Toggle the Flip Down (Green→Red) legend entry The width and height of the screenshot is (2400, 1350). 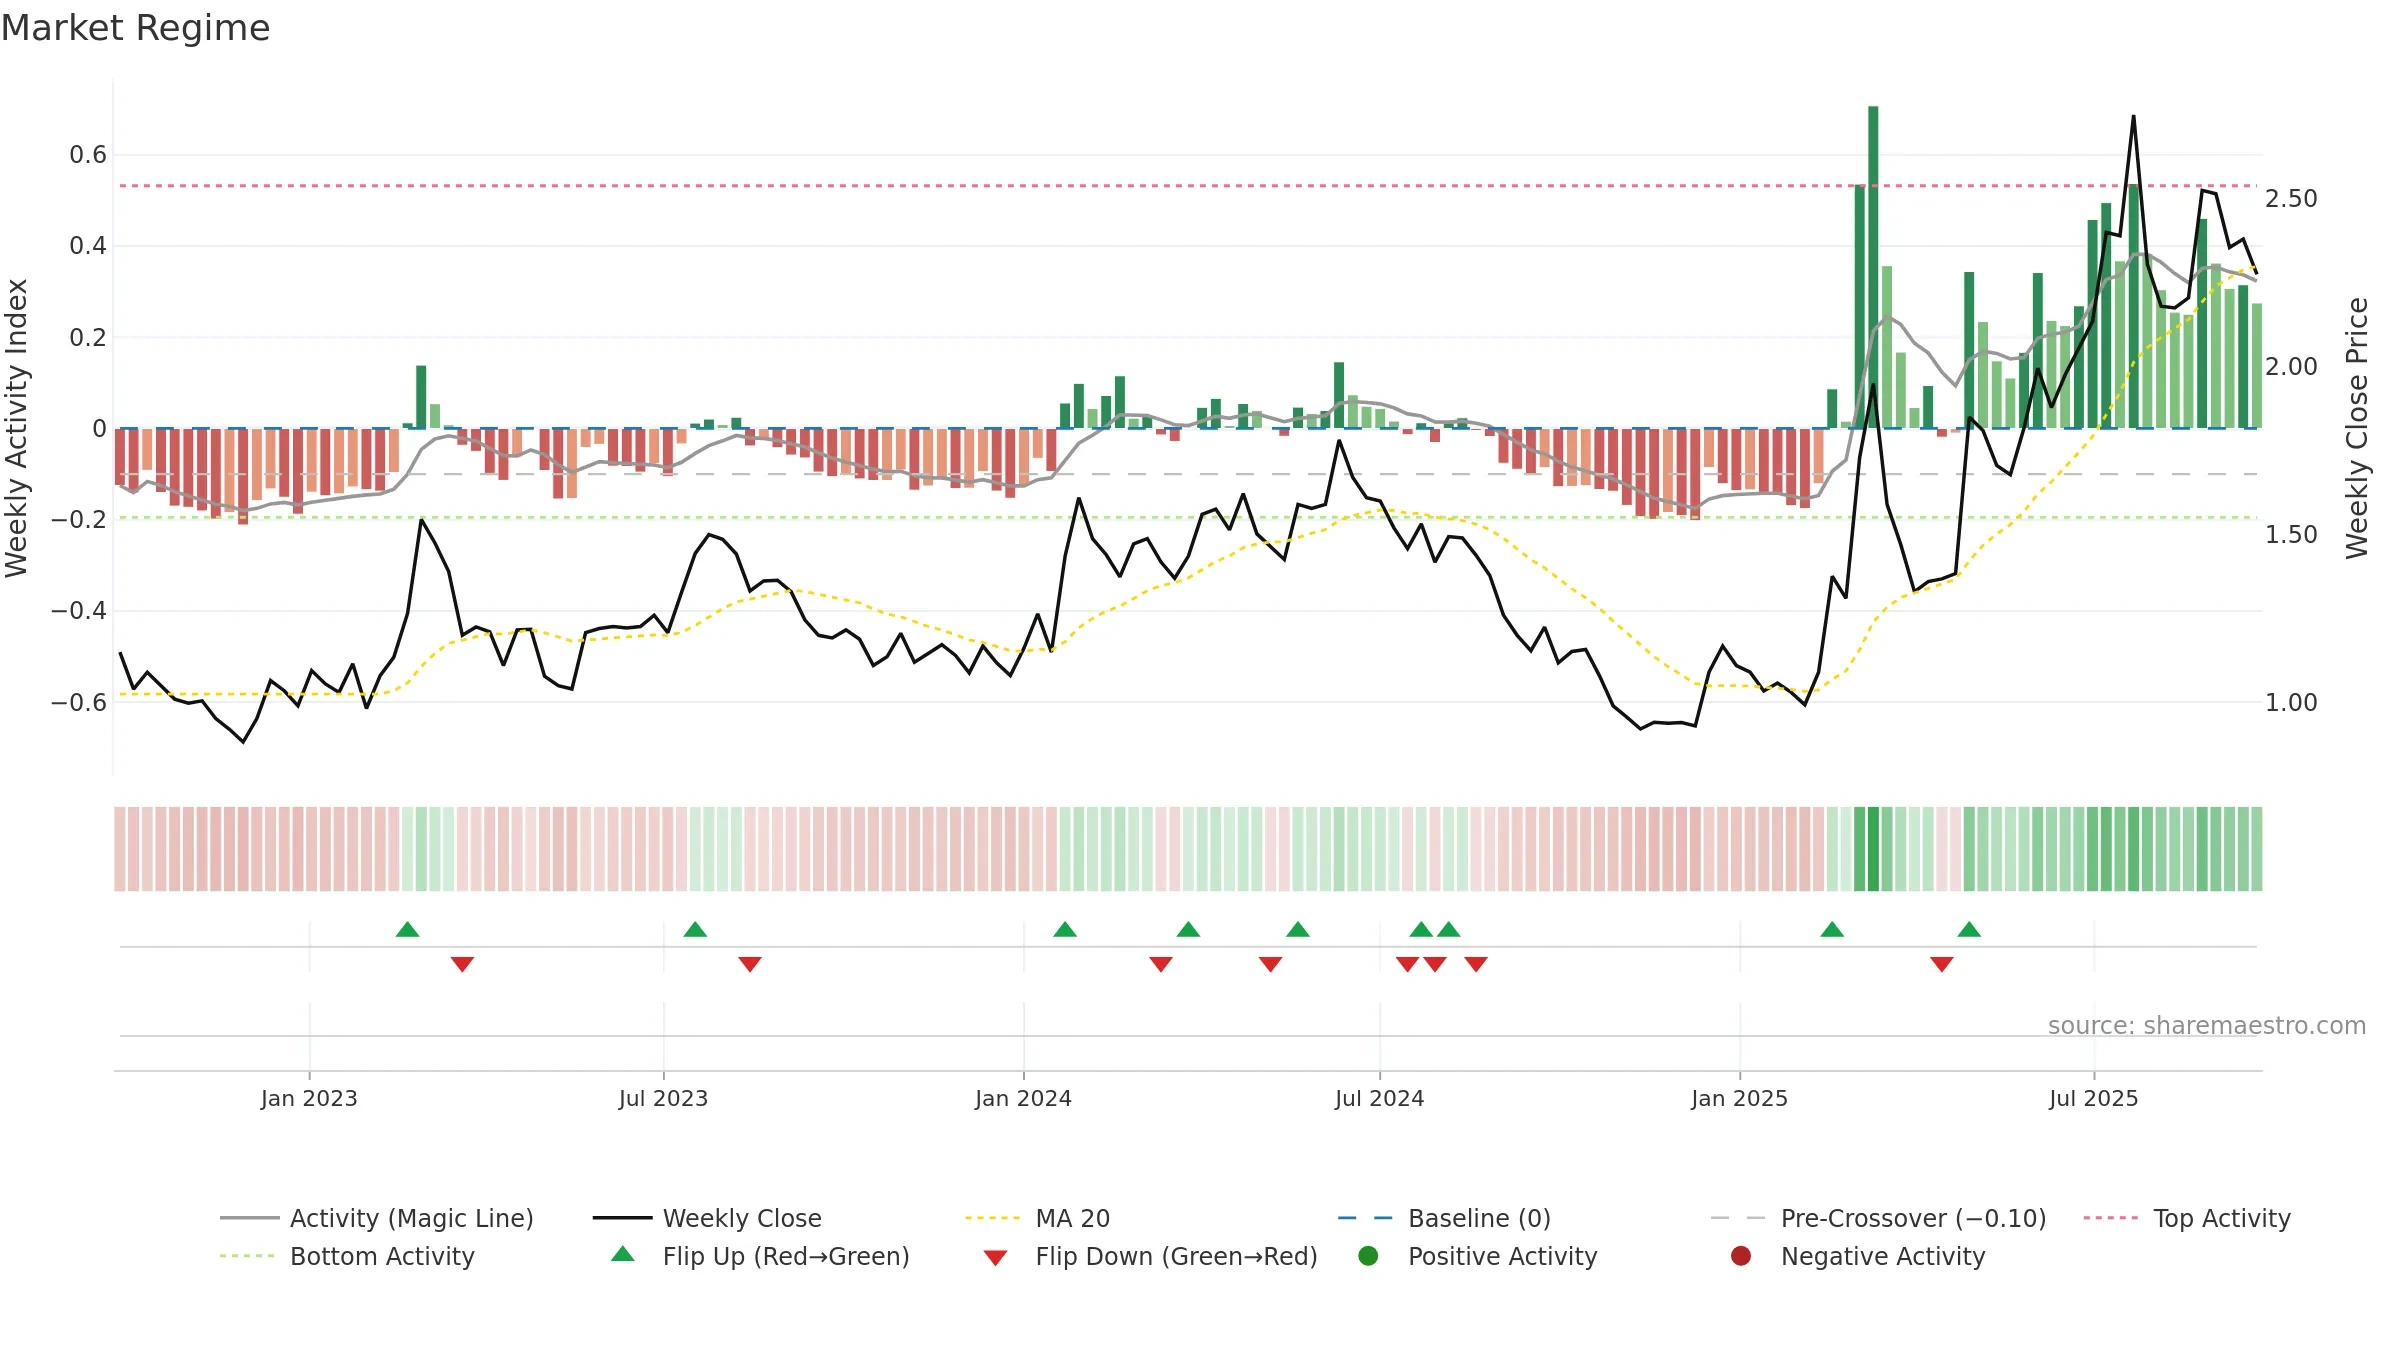coord(1150,1256)
